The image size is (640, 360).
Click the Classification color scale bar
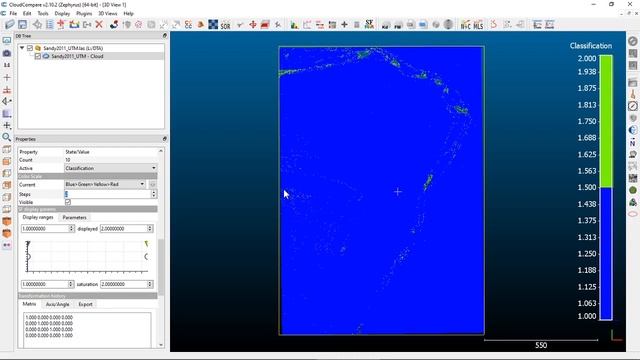pos(606,187)
